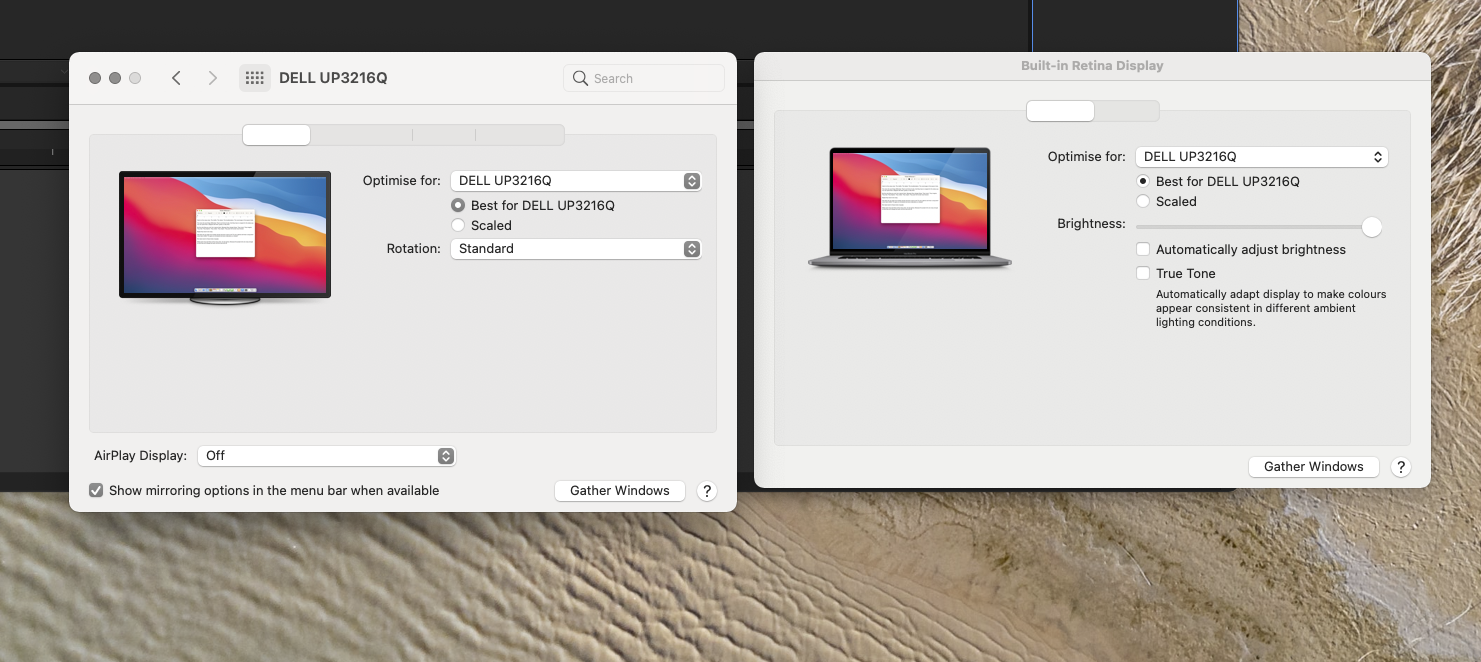The height and width of the screenshot is (662, 1481).
Task: Click the DELL monitor preview thumbnail
Action: [225, 237]
